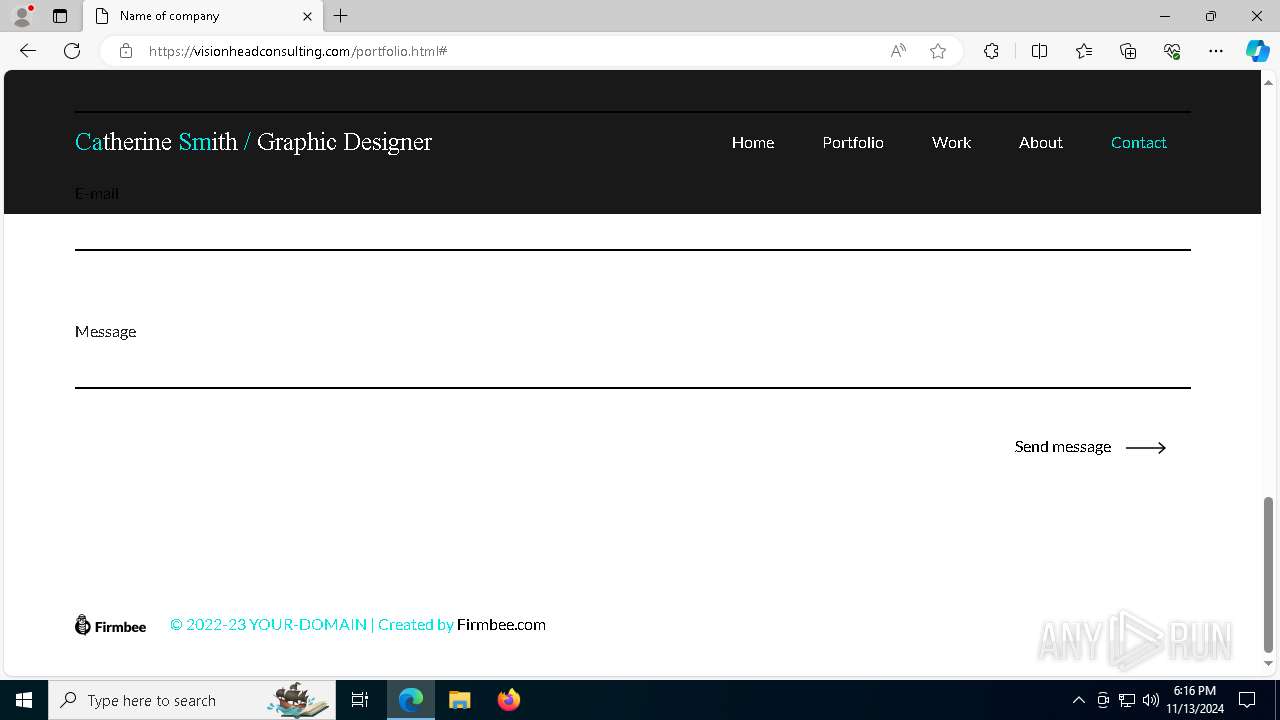This screenshot has height=720, width=1280.
Task: Select the Name of company tab
Action: pyautogui.click(x=203, y=17)
